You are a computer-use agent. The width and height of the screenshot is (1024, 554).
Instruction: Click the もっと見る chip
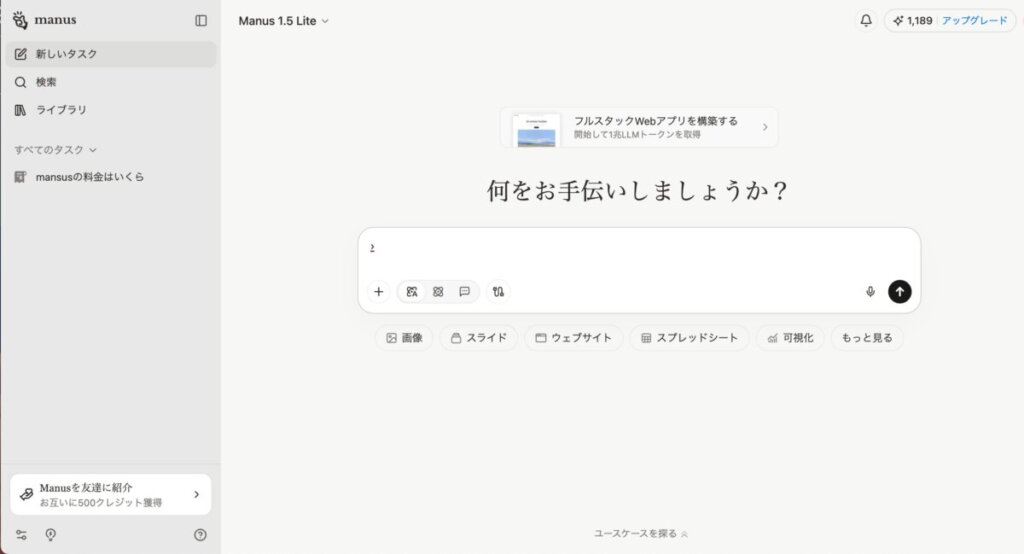tap(867, 338)
